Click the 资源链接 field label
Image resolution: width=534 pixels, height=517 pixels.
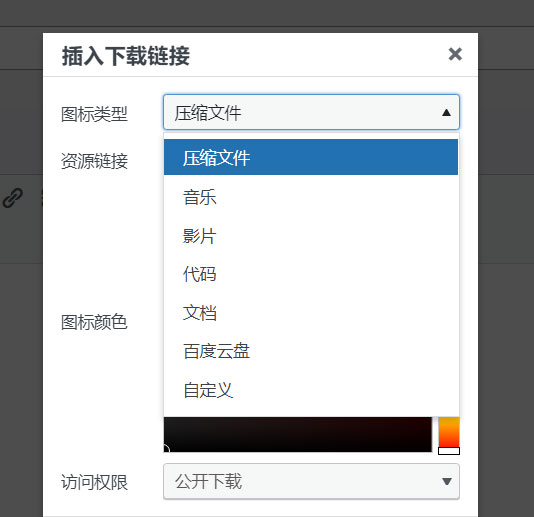[x=94, y=161]
